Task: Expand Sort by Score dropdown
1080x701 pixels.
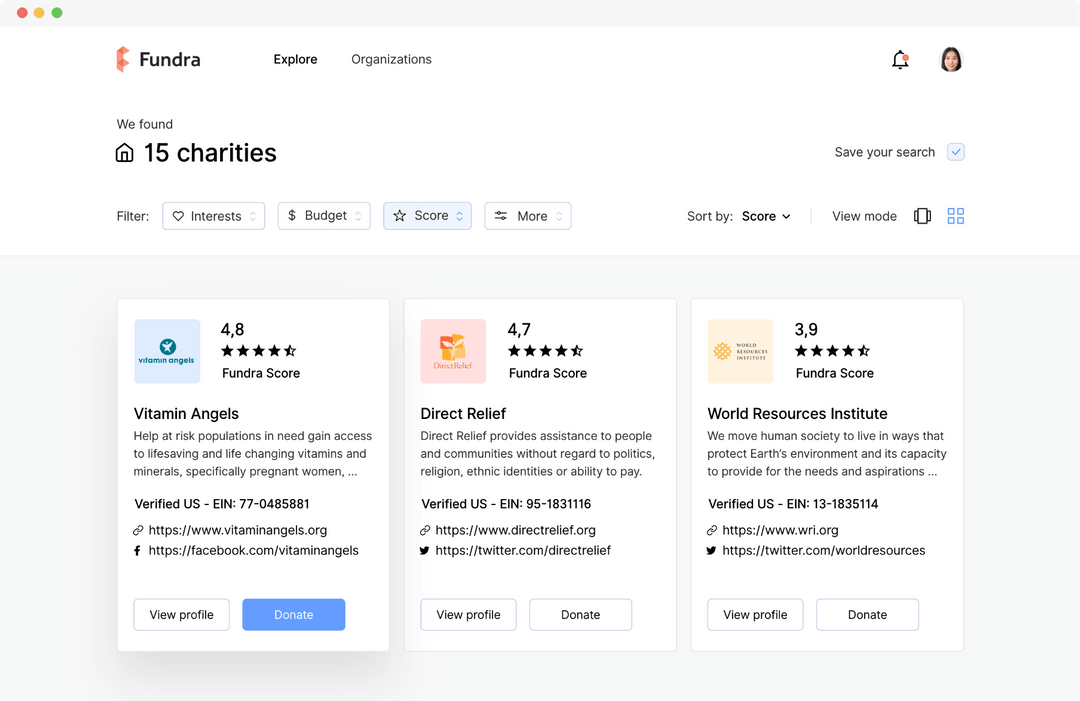Action: (766, 216)
